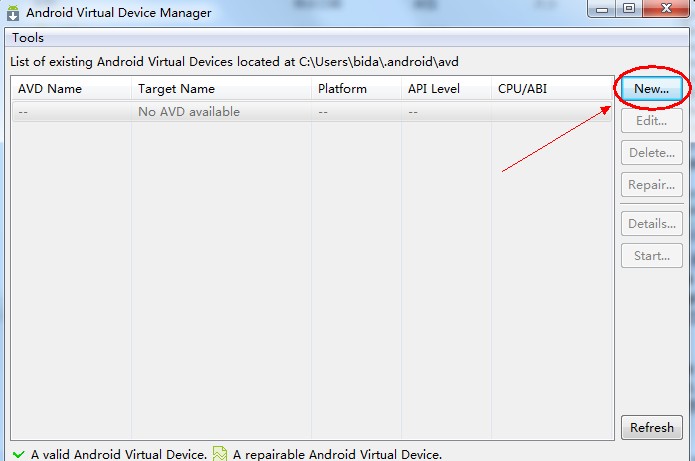695x461 pixels.
Task: Open the Details... button
Action: (x=652, y=223)
